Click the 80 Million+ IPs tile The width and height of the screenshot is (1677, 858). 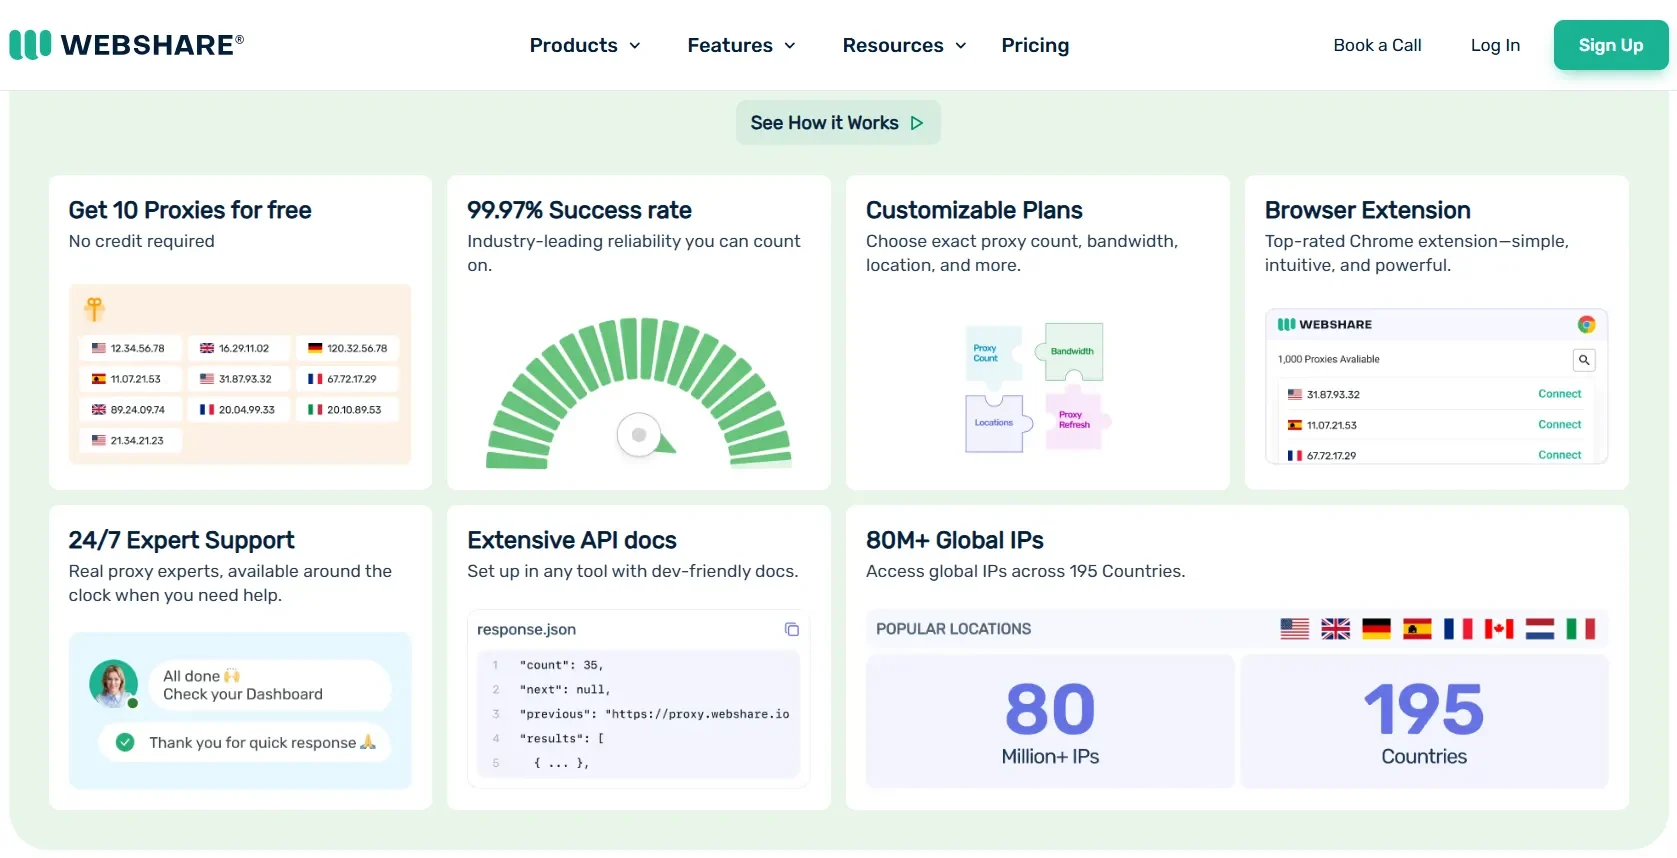(x=1050, y=721)
